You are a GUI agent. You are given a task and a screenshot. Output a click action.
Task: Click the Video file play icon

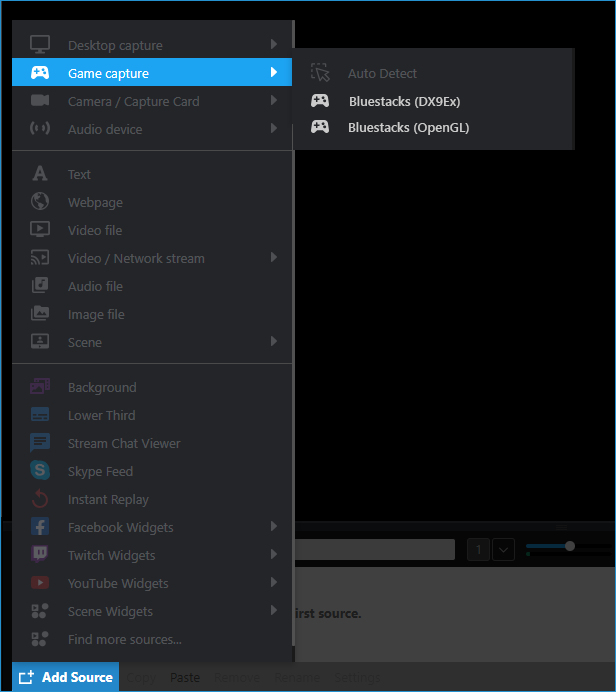coord(40,229)
